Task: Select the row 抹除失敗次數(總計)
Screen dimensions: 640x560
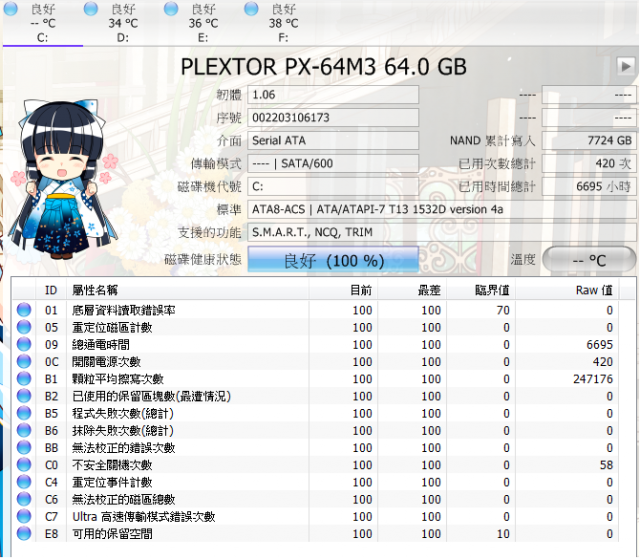Action: [x=315, y=430]
